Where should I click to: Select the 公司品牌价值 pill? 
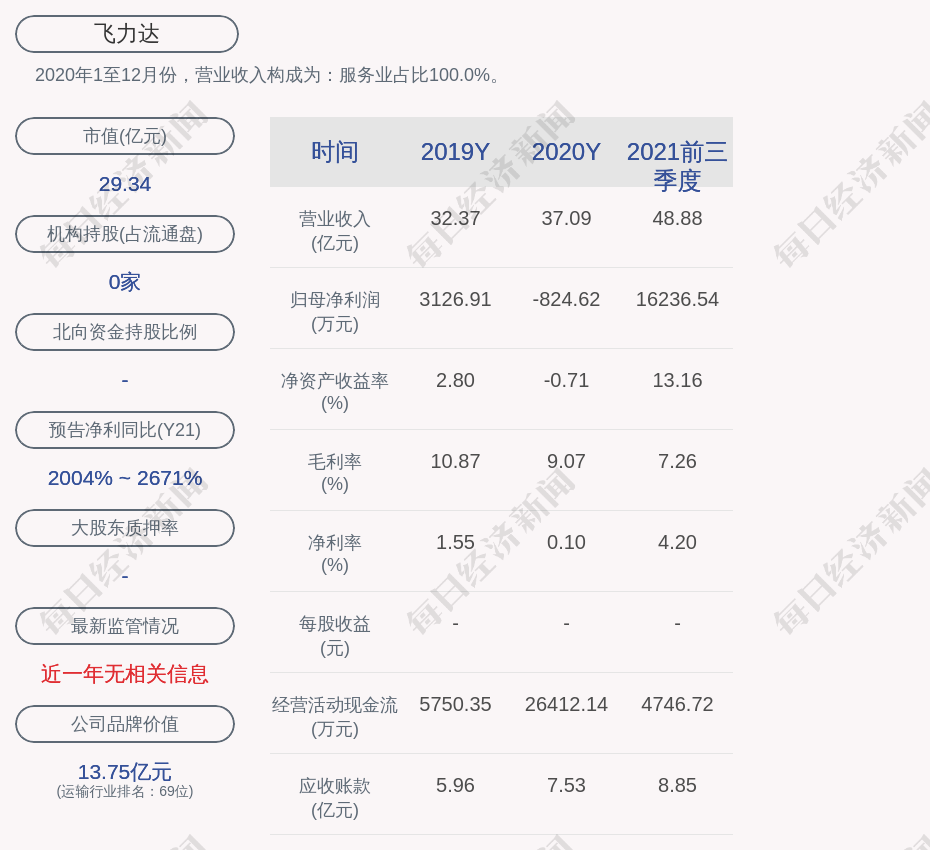pos(125,724)
